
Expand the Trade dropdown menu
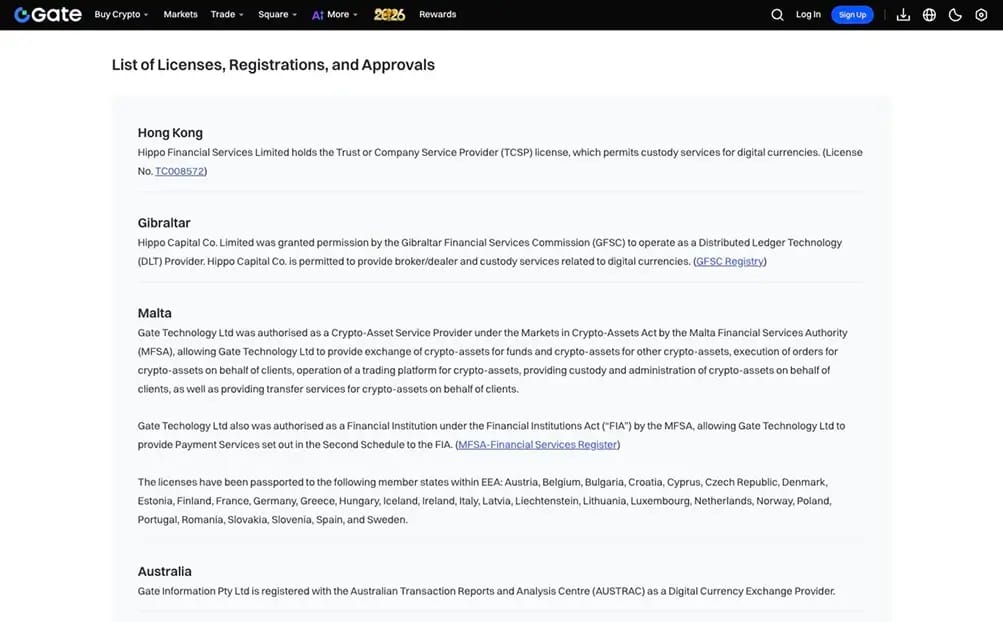227,14
